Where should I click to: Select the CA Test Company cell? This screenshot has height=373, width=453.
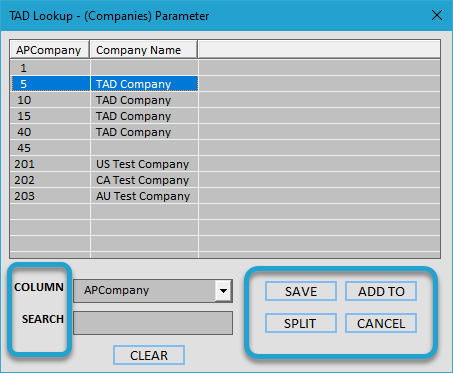coord(144,180)
